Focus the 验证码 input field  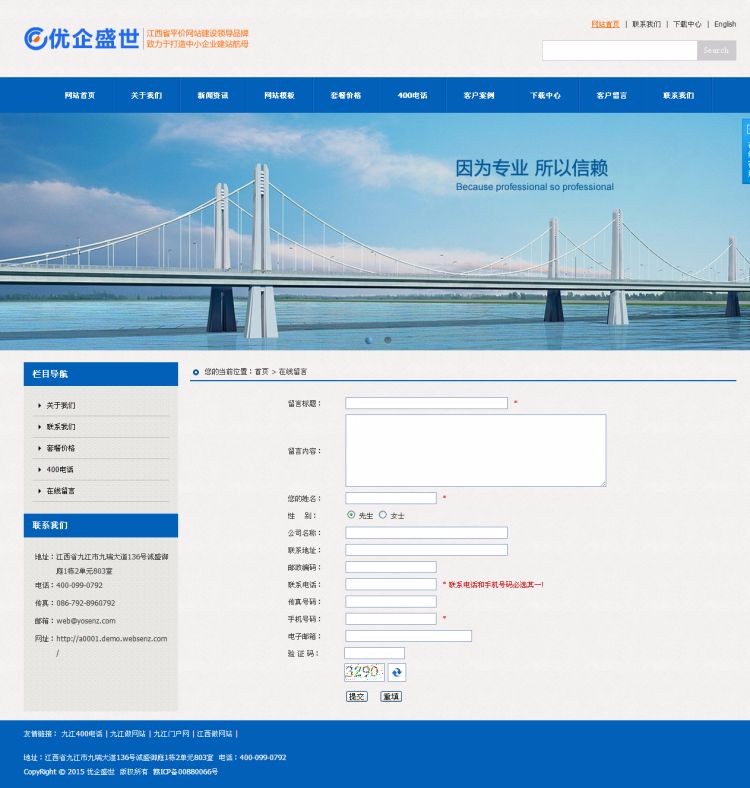pyautogui.click(x=374, y=653)
